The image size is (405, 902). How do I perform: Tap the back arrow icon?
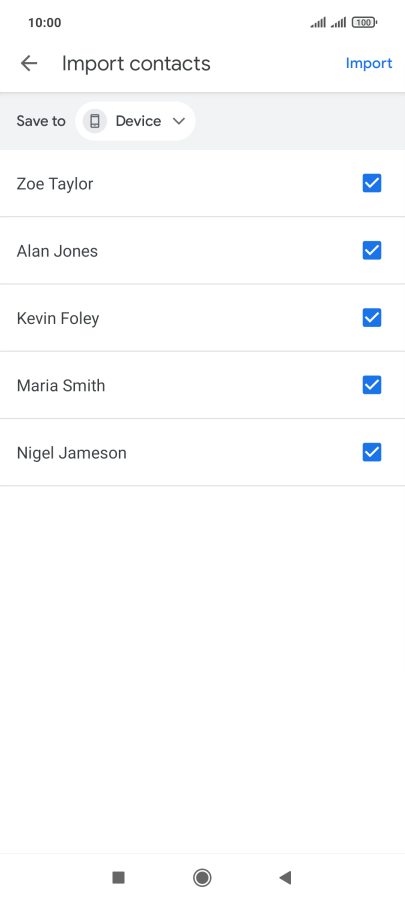click(29, 63)
